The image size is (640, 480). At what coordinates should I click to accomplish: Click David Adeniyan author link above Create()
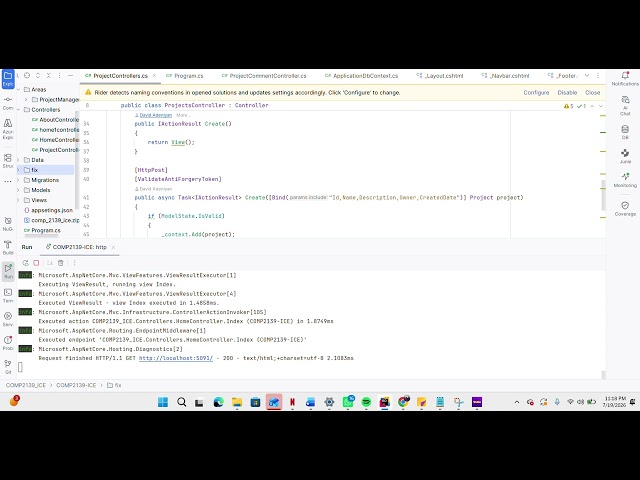[x=156, y=115]
